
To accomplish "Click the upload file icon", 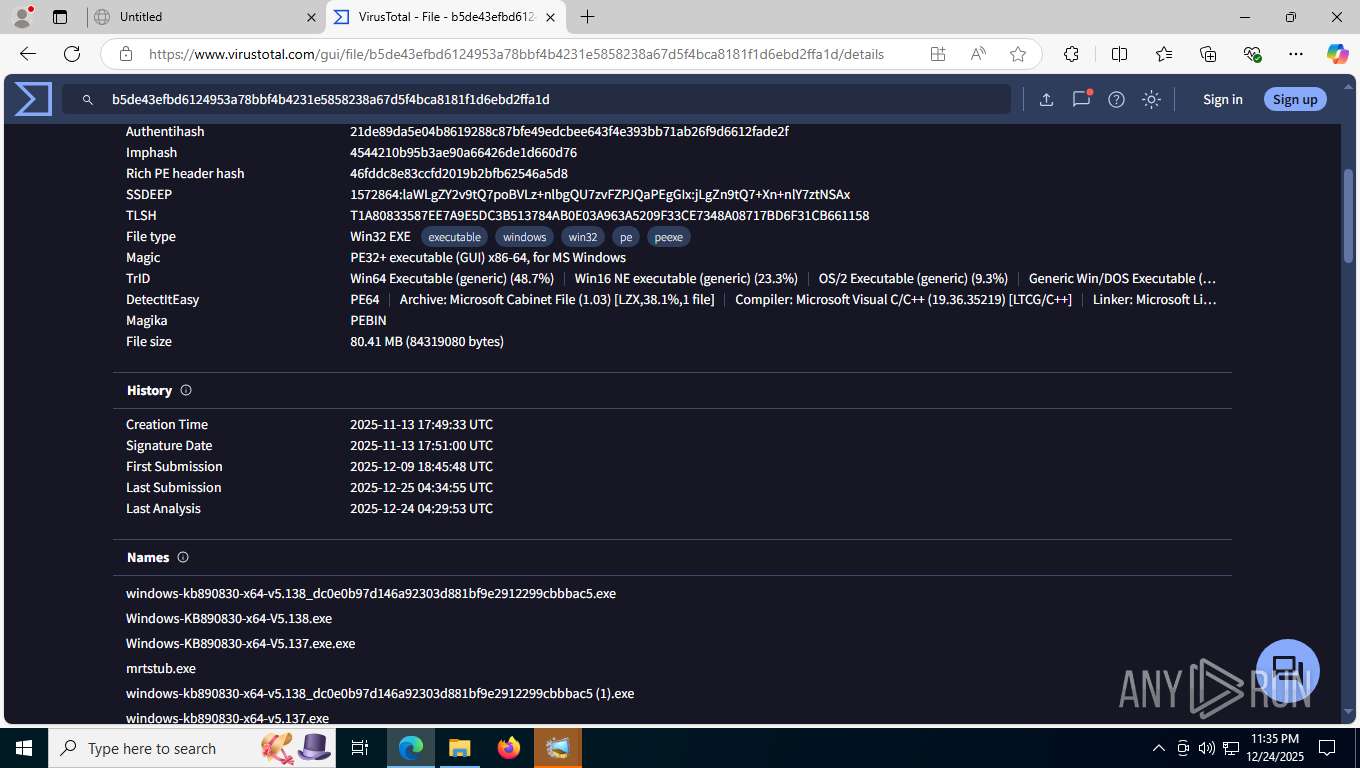I will click(1046, 99).
